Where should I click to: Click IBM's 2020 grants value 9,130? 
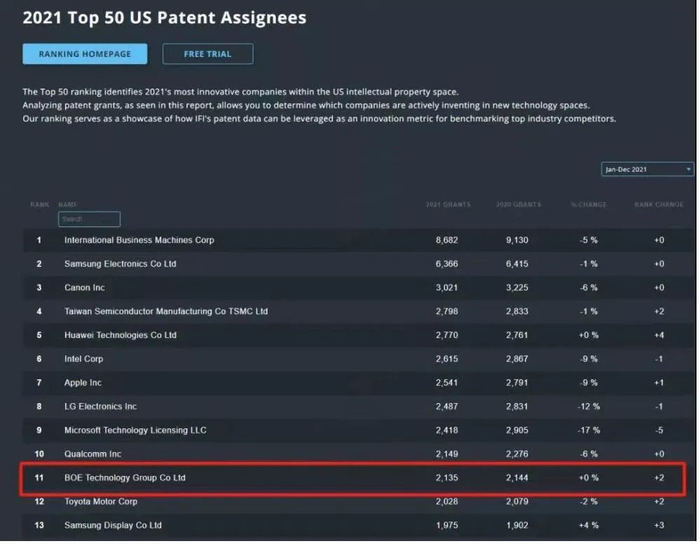[517, 240]
